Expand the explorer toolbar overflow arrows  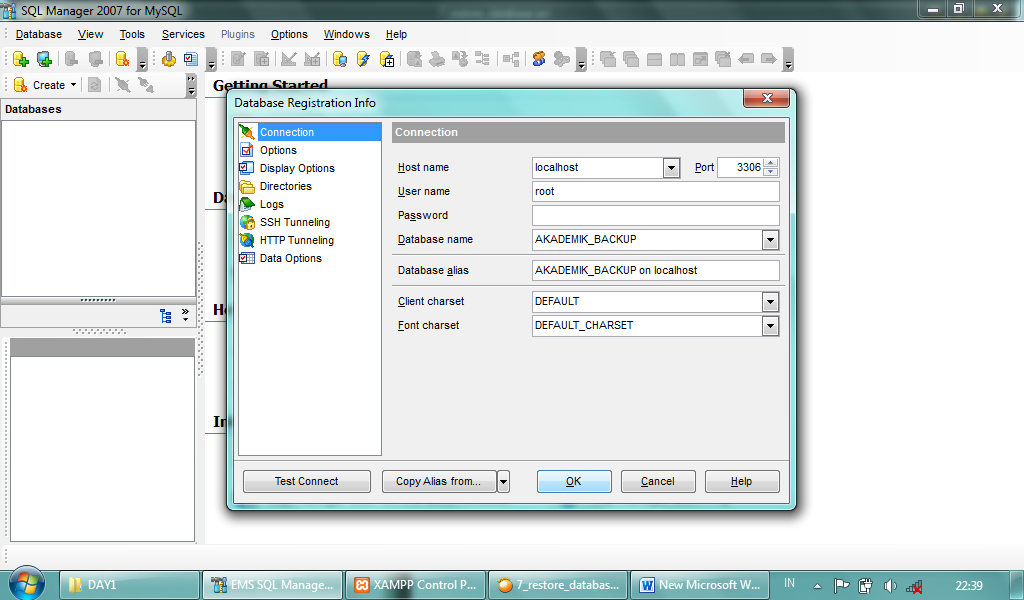coord(191,85)
